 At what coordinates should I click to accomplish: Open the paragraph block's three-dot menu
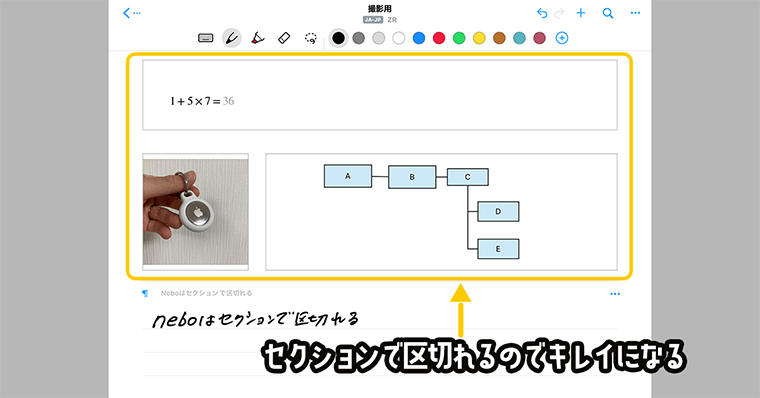point(615,294)
